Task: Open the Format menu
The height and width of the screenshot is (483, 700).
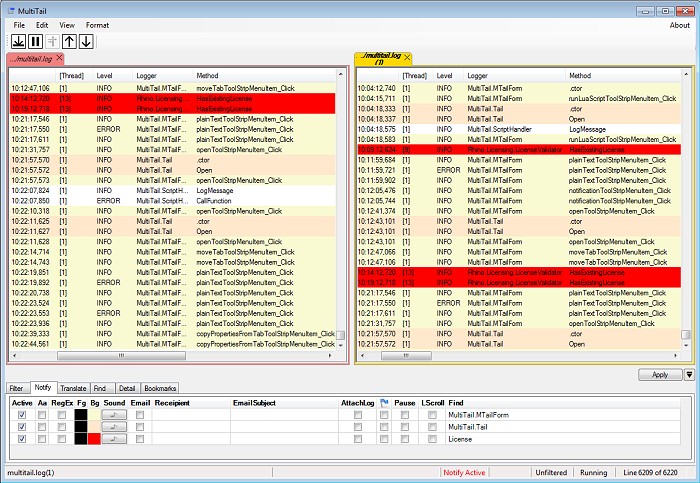Action: 98,24
